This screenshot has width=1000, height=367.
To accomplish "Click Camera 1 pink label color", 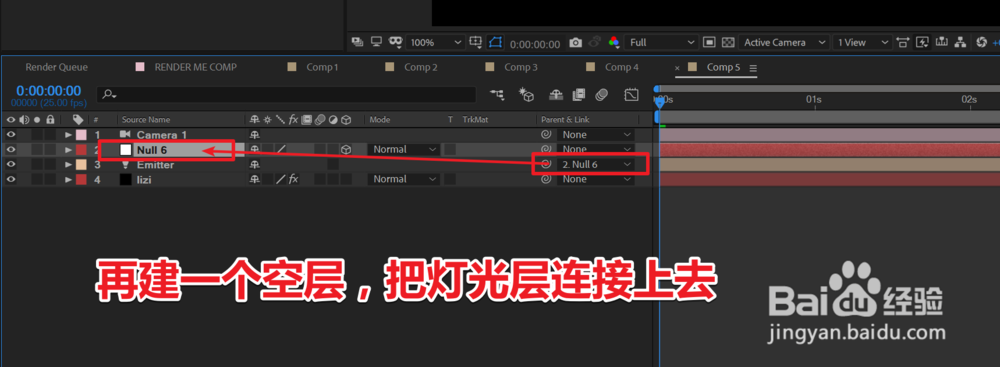I will (x=81, y=135).
